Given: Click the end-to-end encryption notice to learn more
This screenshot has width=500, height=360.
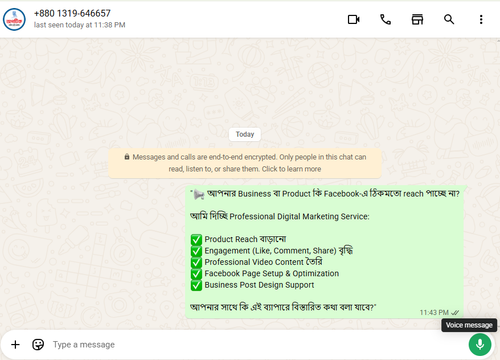Looking at the screenshot, I should [245, 163].
